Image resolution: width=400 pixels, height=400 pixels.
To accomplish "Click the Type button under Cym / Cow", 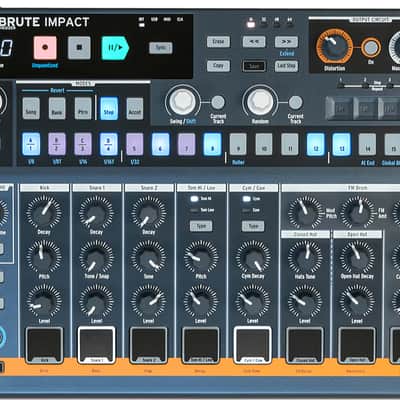I will [253, 226].
